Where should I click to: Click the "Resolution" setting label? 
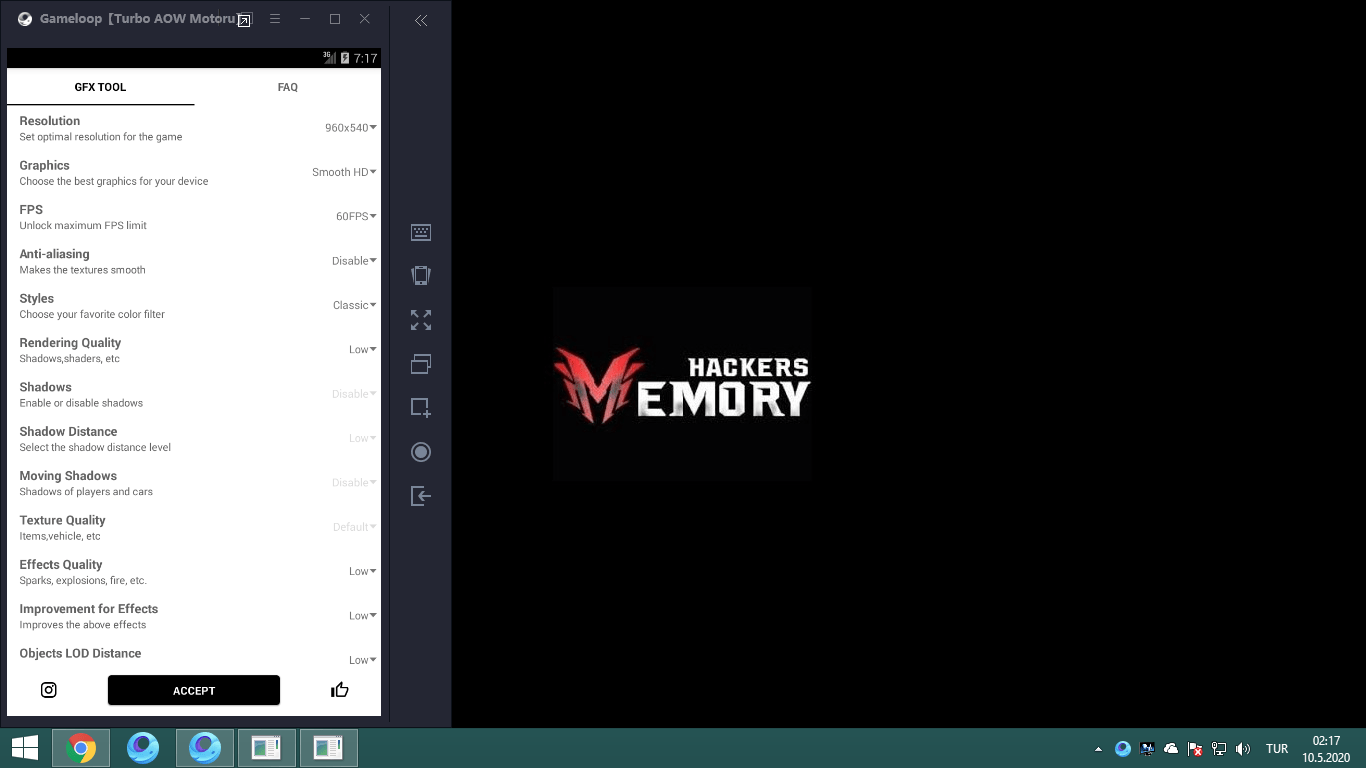[x=50, y=121]
